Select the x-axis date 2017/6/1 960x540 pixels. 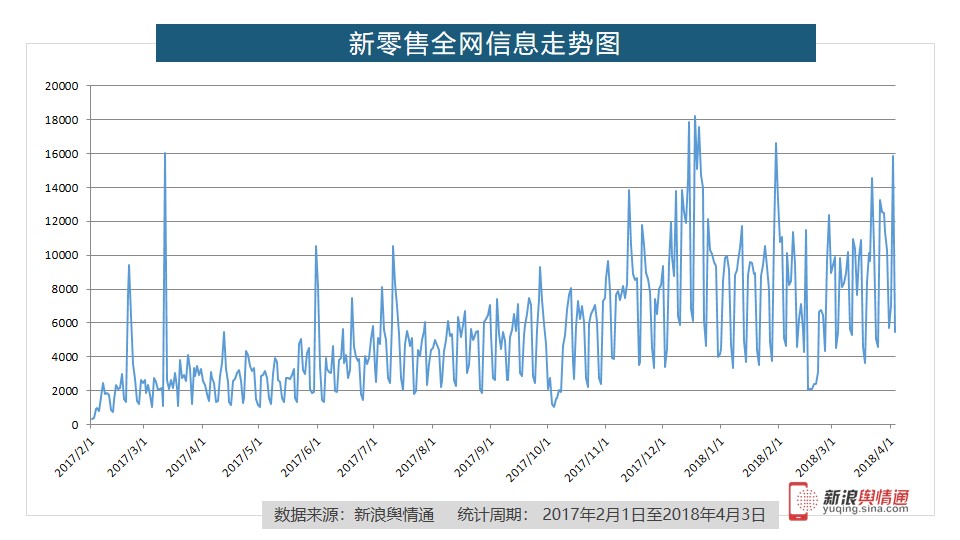tap(300, 457)
